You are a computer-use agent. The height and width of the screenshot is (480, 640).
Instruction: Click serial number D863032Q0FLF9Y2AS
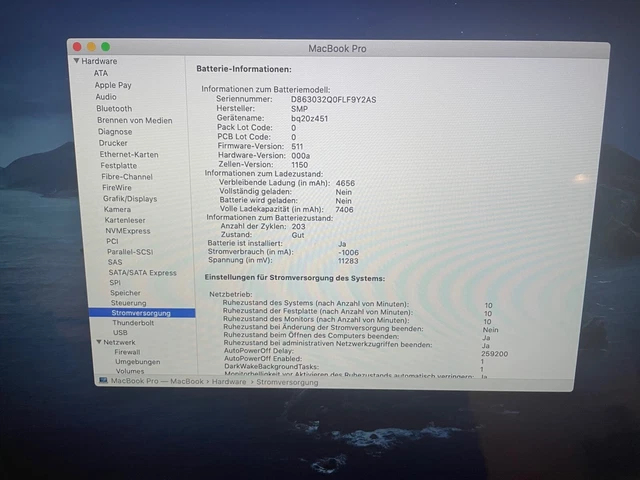[x=333, y=100]
